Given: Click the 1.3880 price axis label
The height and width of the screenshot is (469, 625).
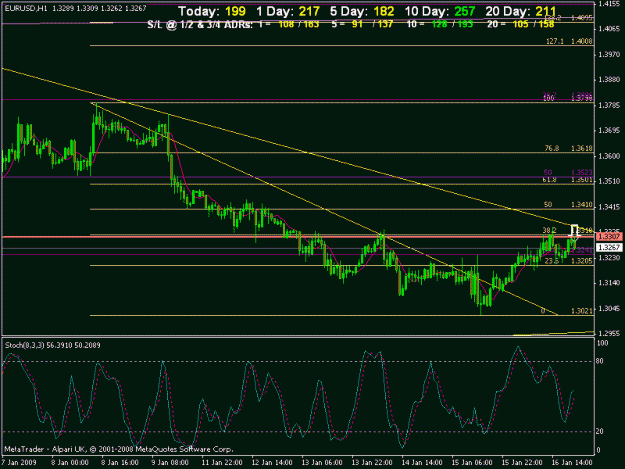Looking at the screenshot, I should 609,80.
